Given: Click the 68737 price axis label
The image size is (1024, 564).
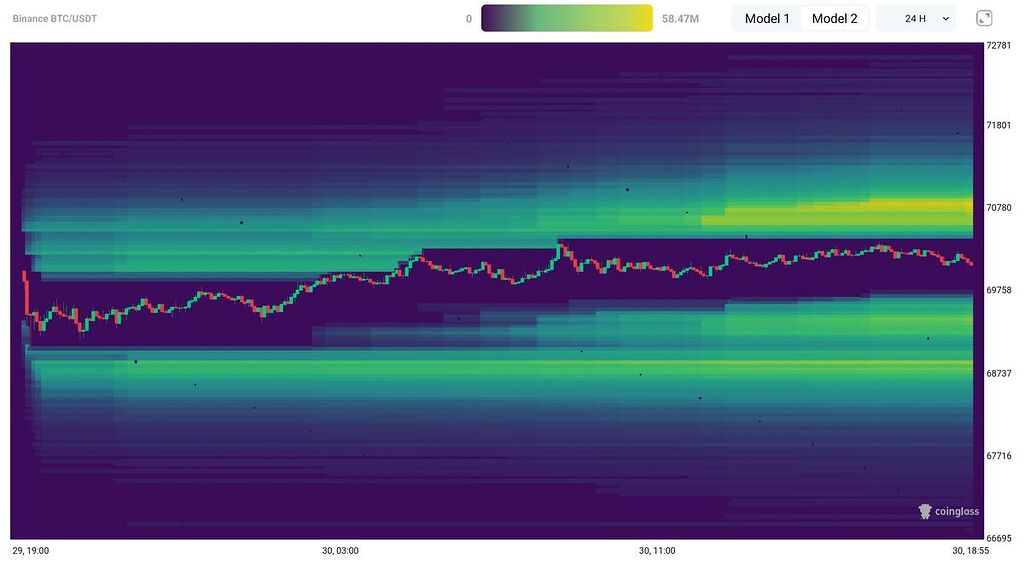Looking at the screenshot, I should [x=1000, y=373].
